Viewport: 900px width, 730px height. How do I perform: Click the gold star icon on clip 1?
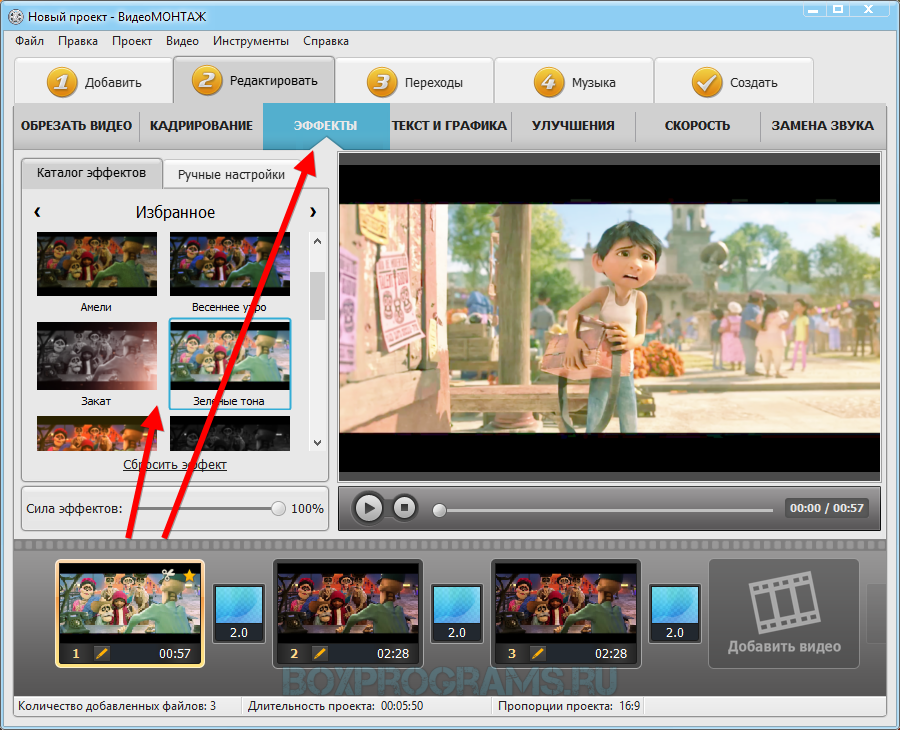[x=189, y=577]
